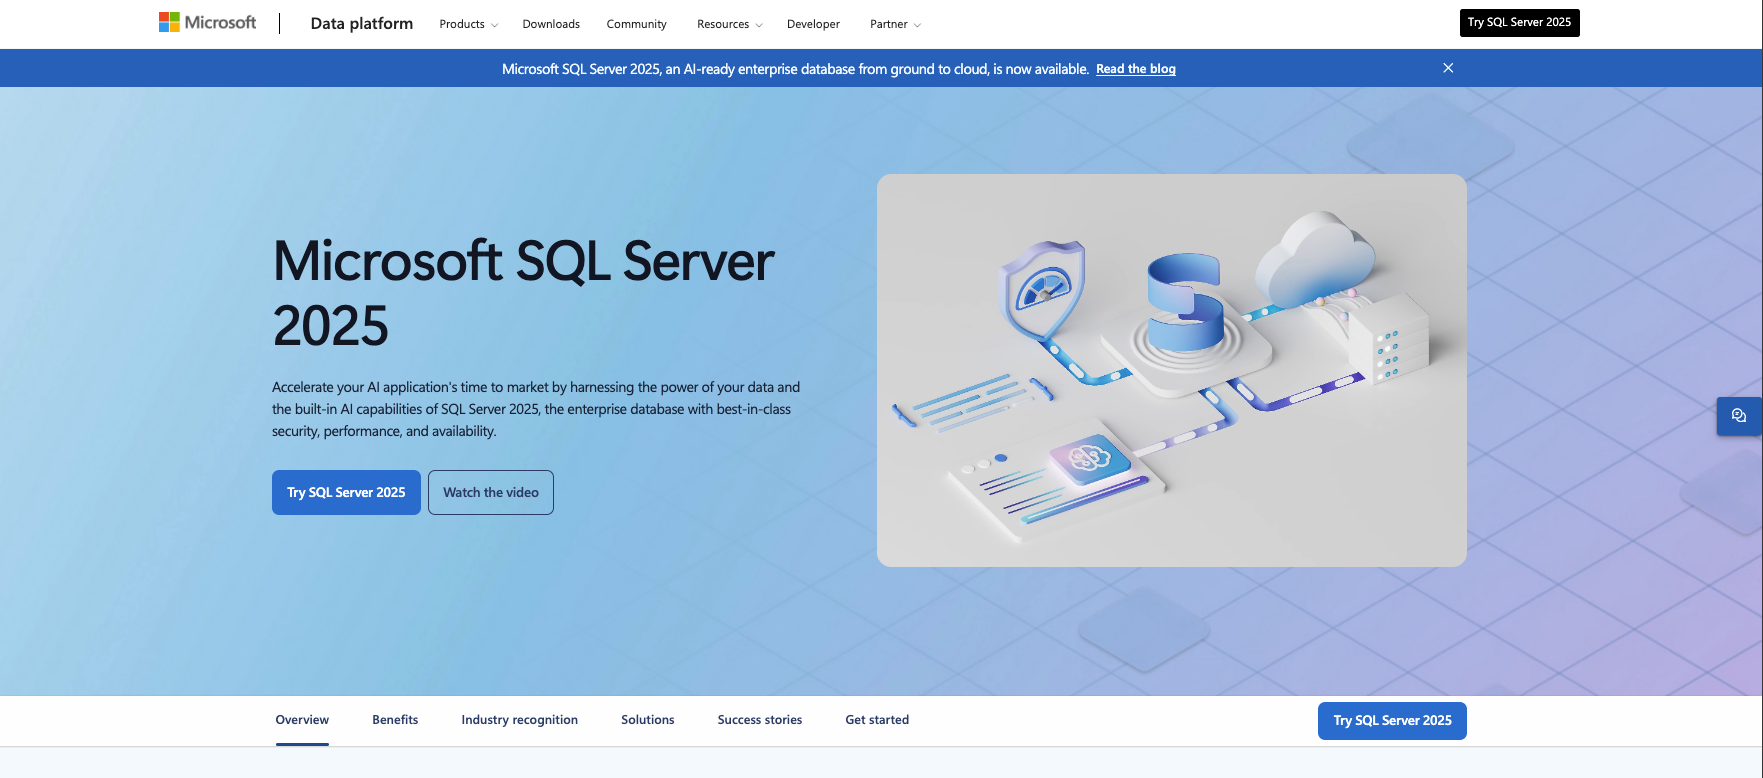The height and width of the screenshot is (778, 1763).
Task: Open the Community menu item
Action: click(636, 24)
